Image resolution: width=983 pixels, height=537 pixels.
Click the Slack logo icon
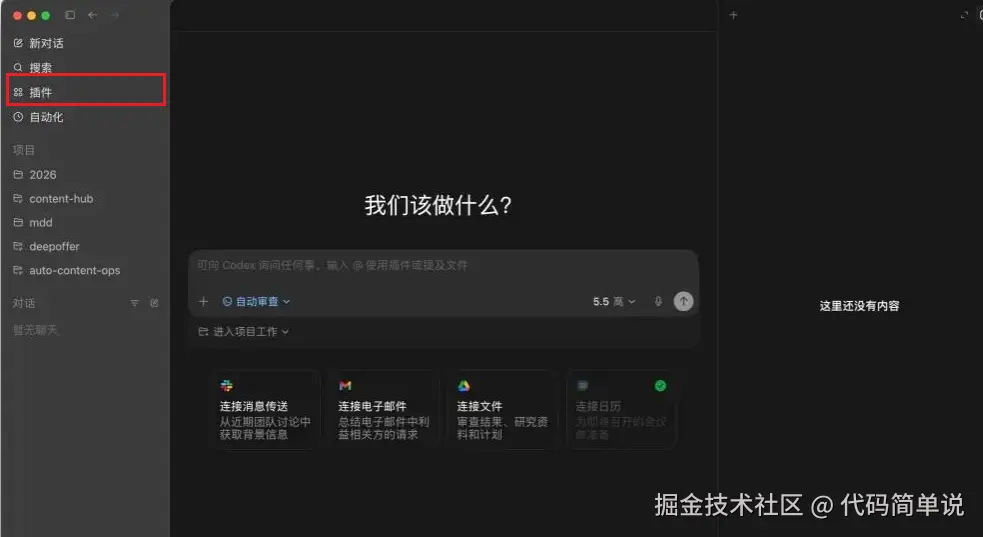click(226, 385)
